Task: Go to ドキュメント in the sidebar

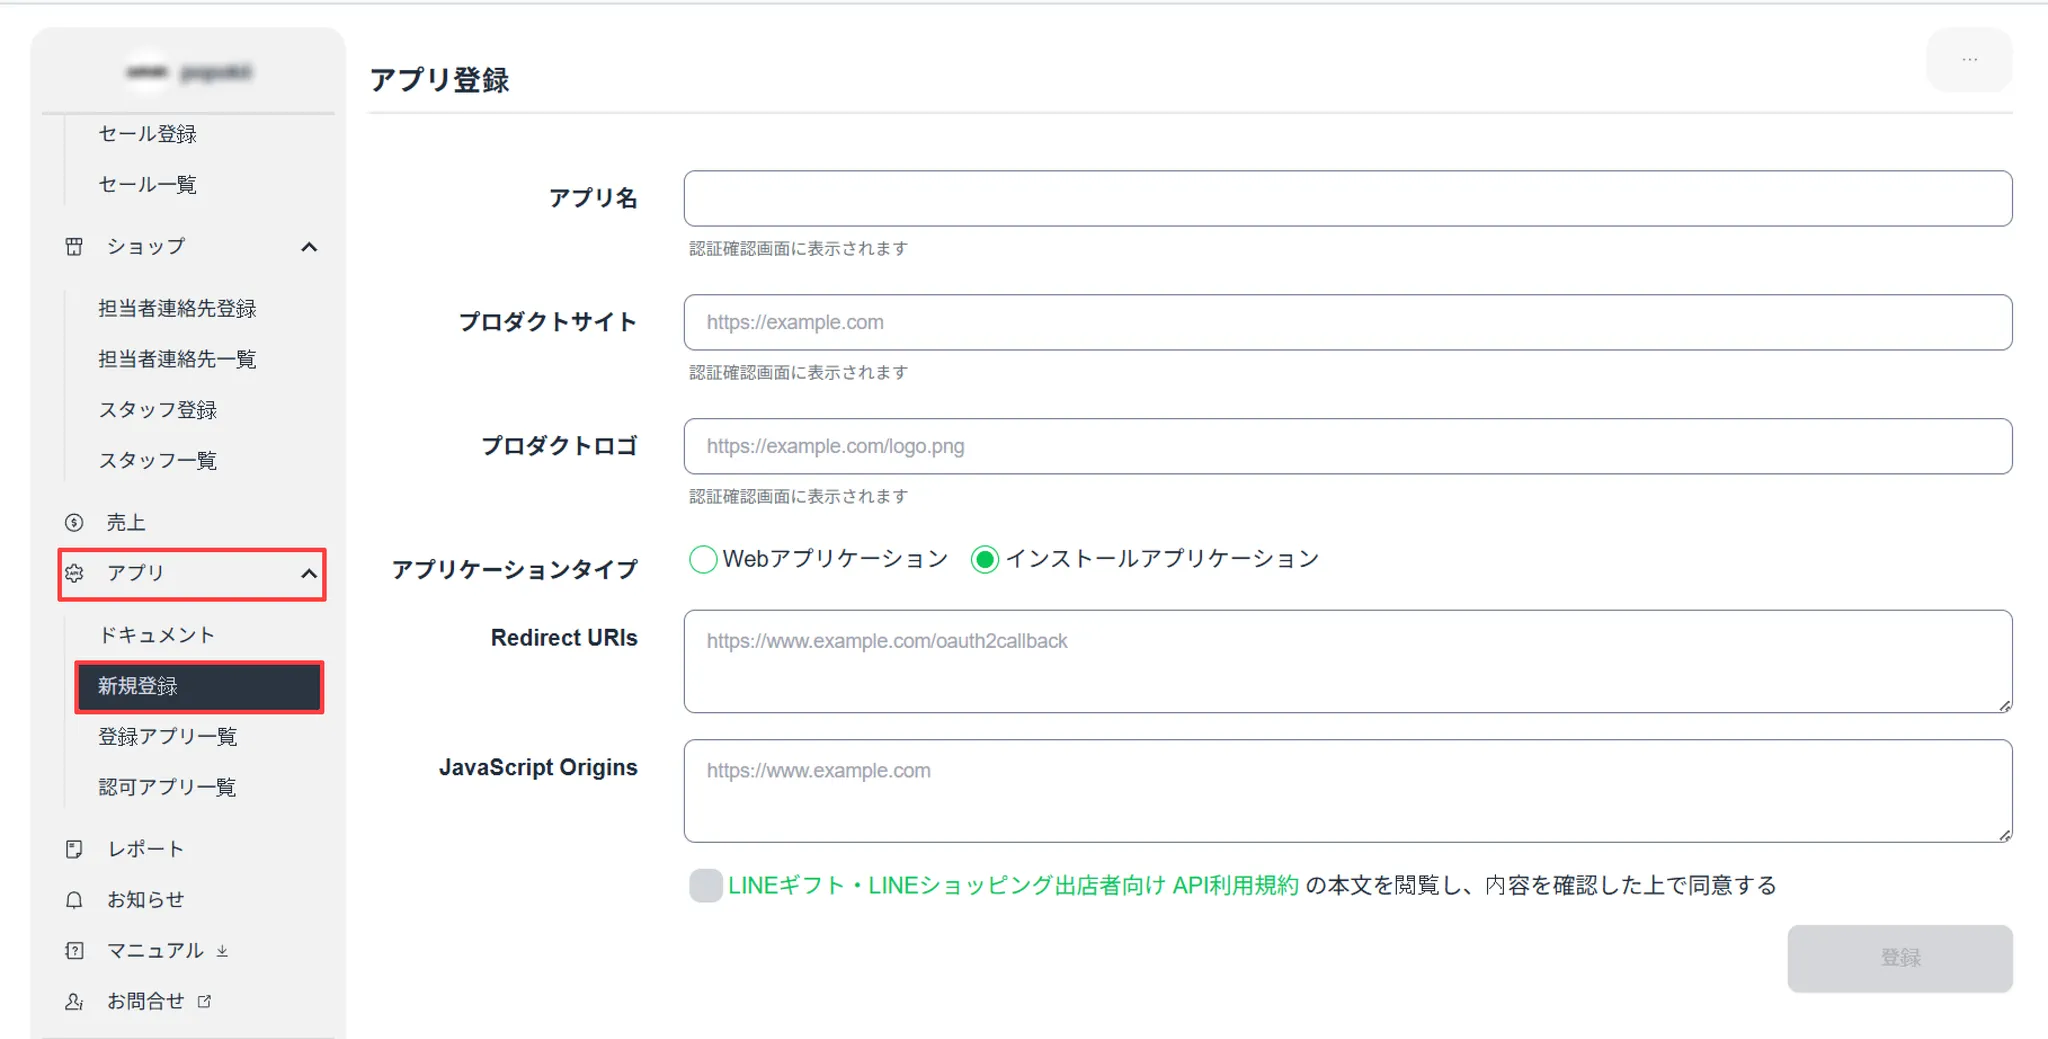Action: tap(157, 635)
